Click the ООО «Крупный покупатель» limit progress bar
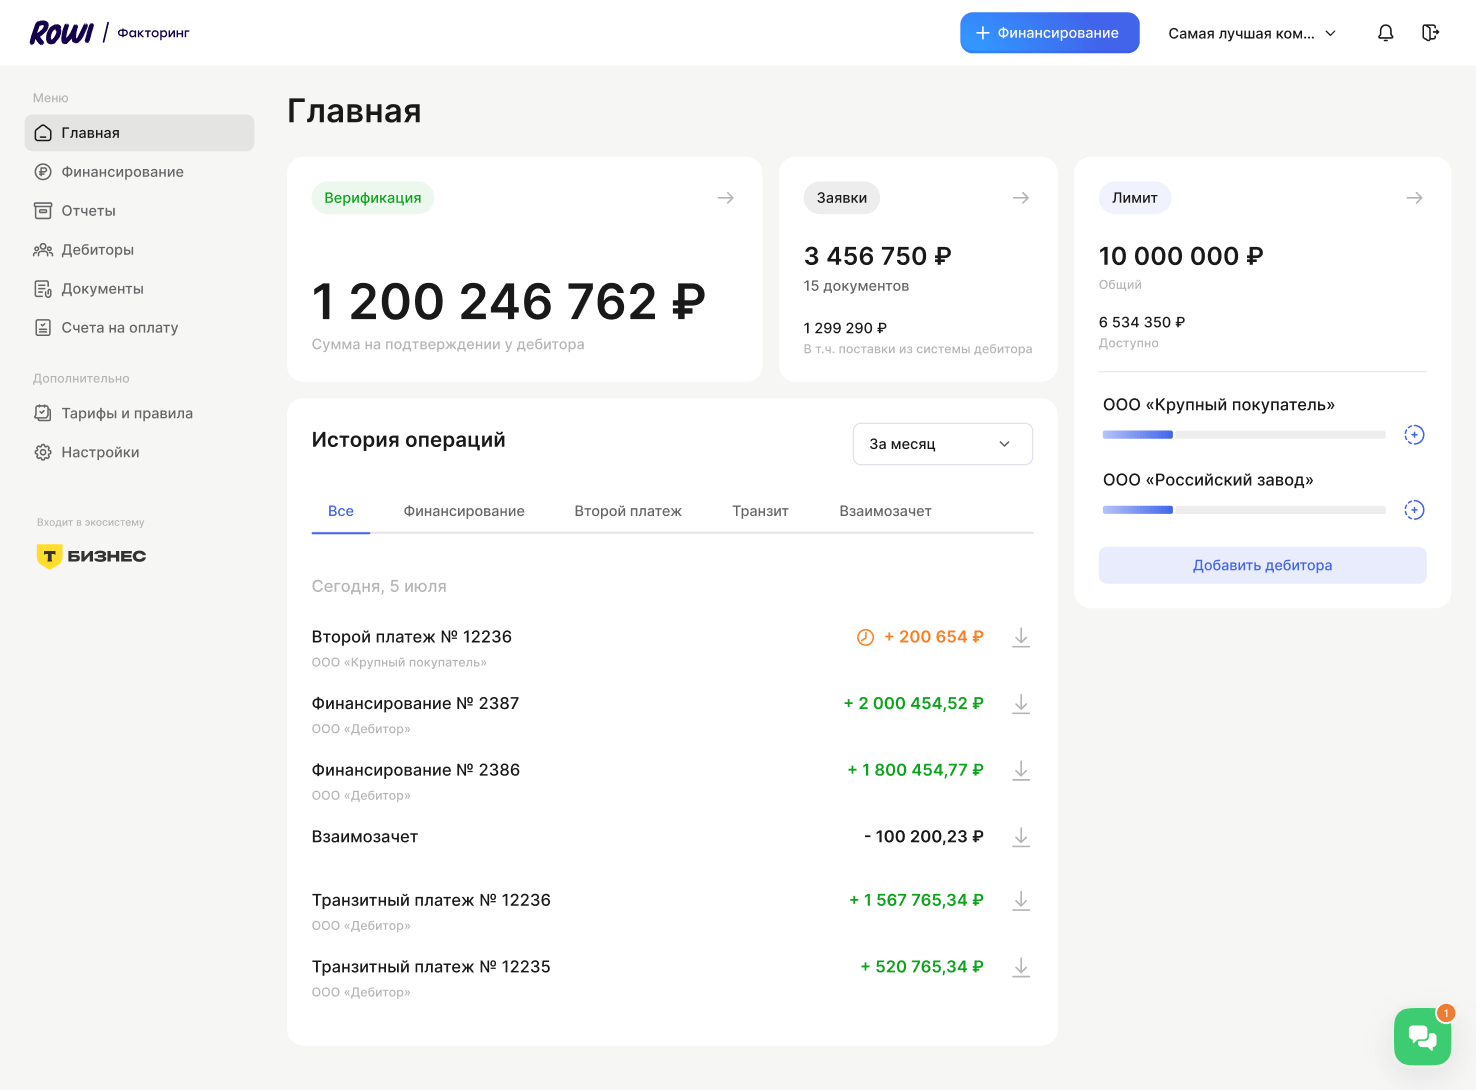This screenshot has height=1090, width=1476. coord(1243,435)
